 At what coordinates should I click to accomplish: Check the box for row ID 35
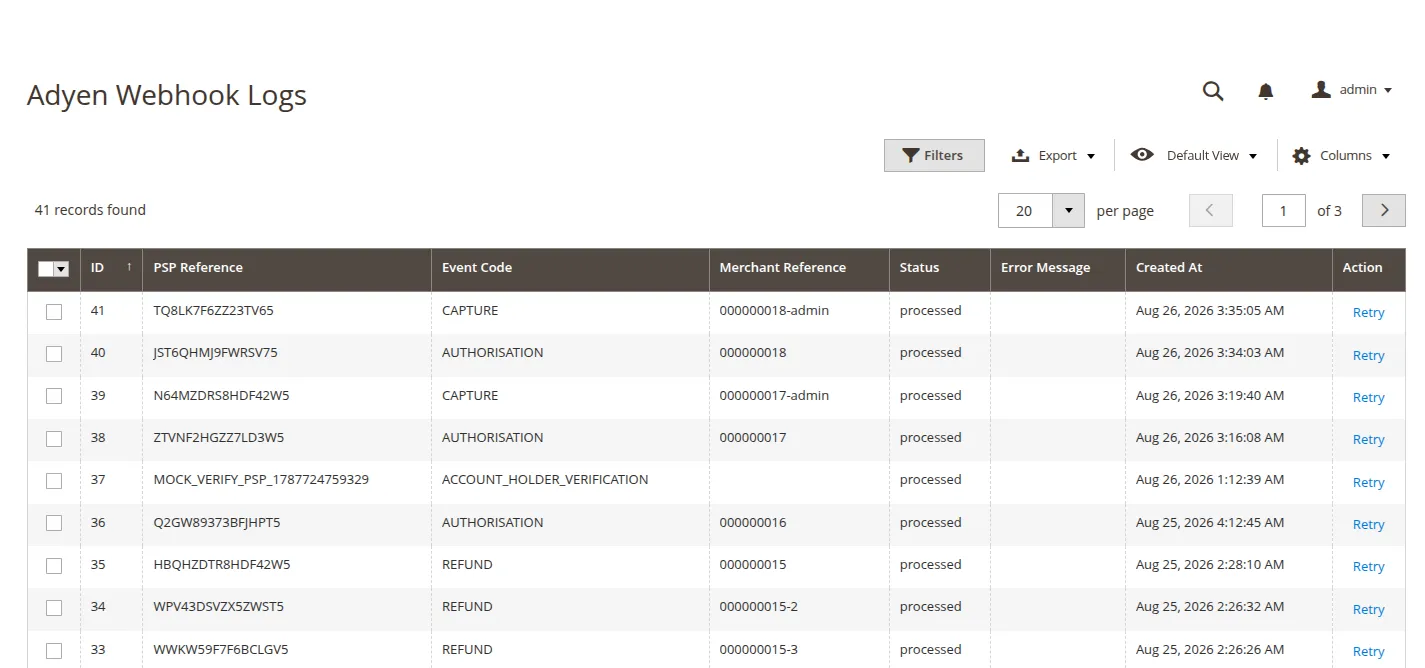tap(54, 566)
